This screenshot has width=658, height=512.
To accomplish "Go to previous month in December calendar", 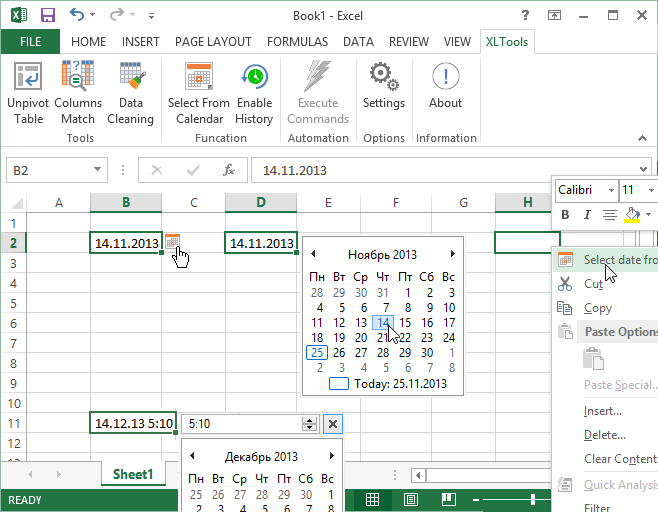I will tap(192, 456).
